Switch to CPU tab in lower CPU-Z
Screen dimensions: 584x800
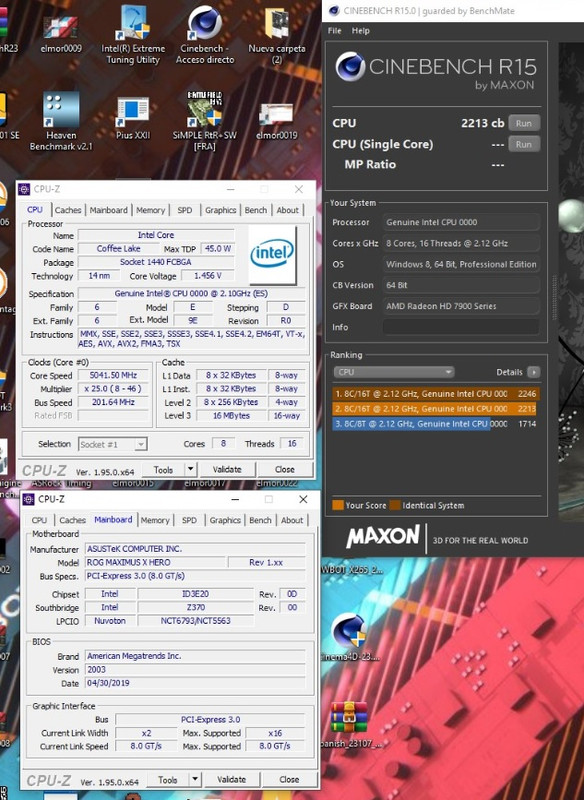[39, 520]
